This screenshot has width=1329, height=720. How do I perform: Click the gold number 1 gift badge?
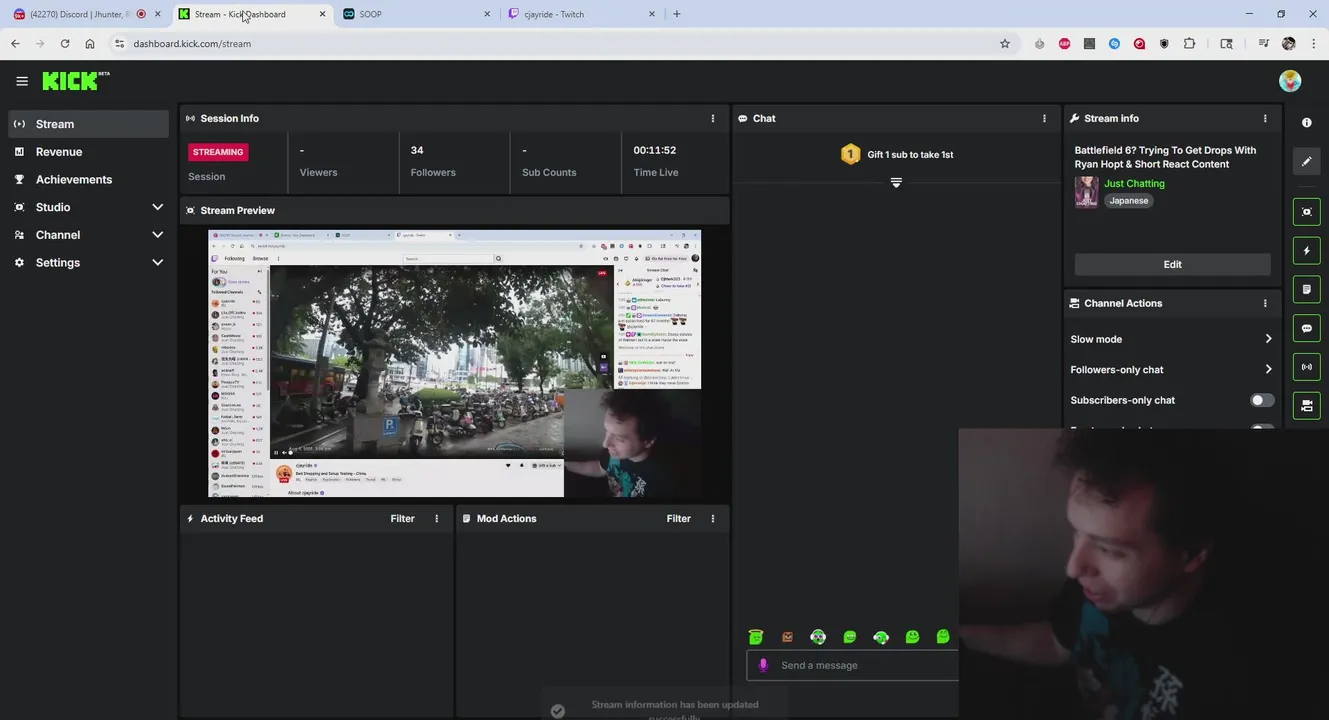point(850,154)
